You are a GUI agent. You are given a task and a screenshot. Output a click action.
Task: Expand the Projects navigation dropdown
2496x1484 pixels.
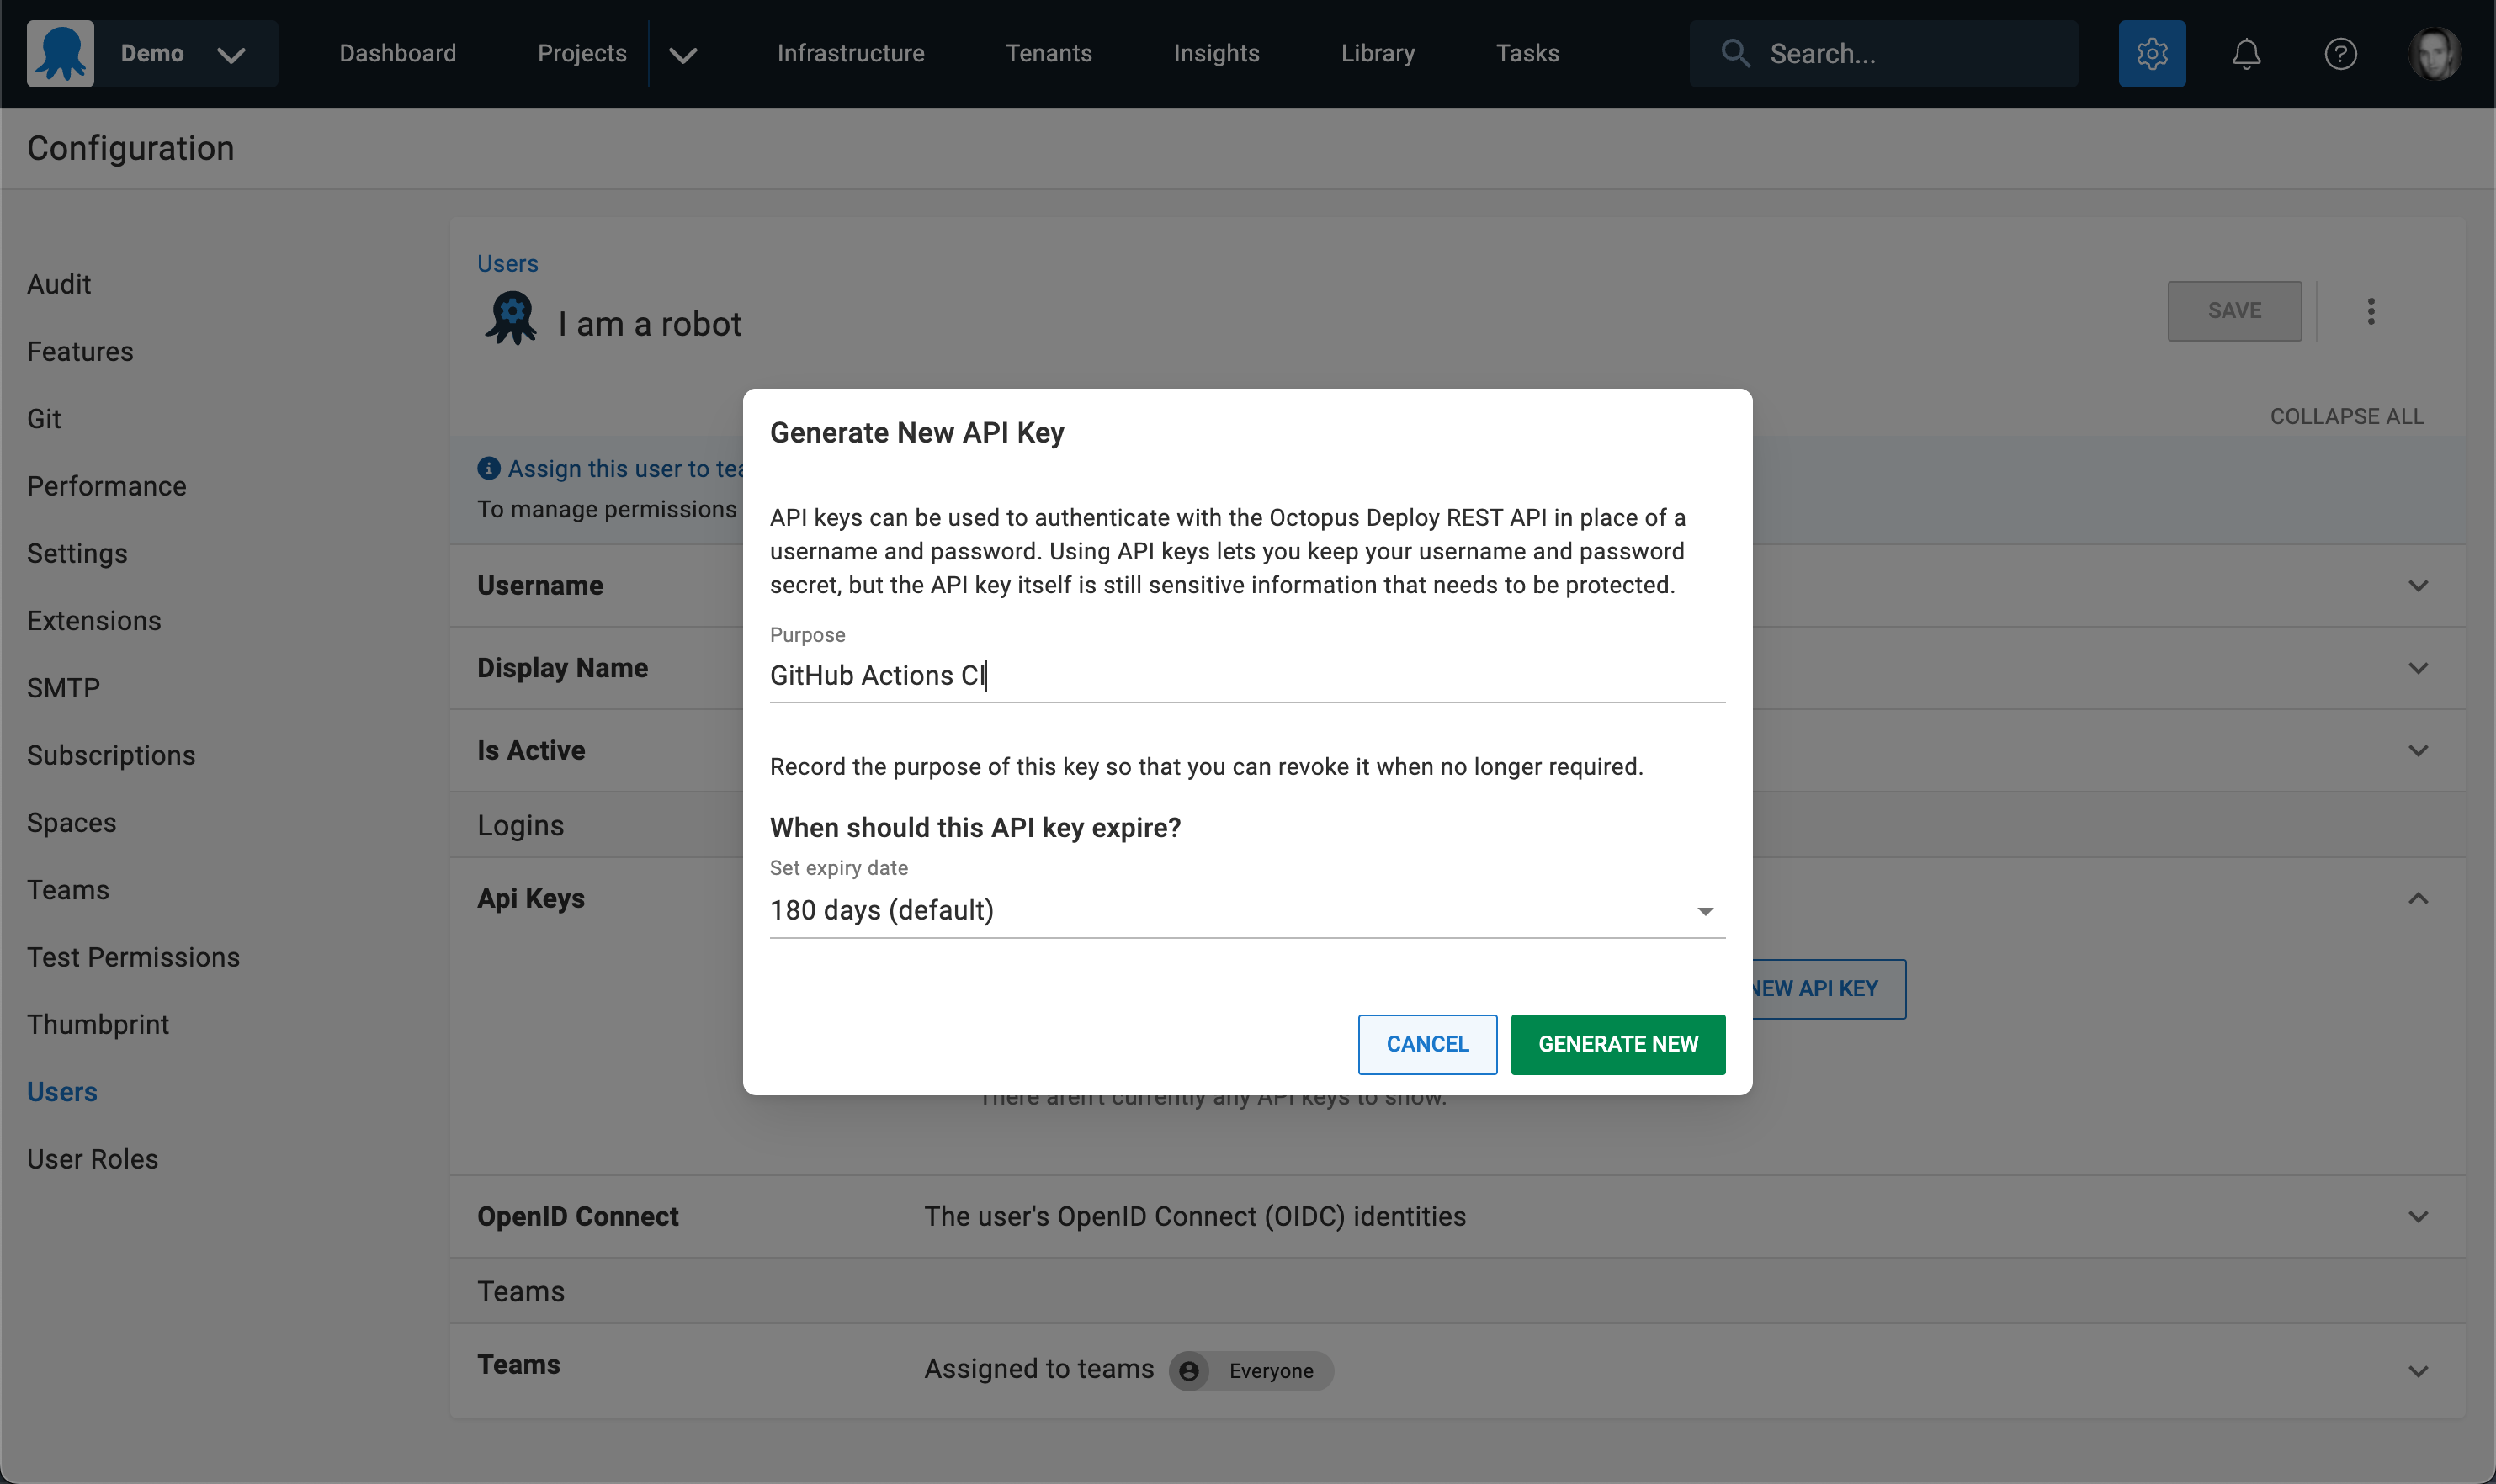tap(682, 53)
